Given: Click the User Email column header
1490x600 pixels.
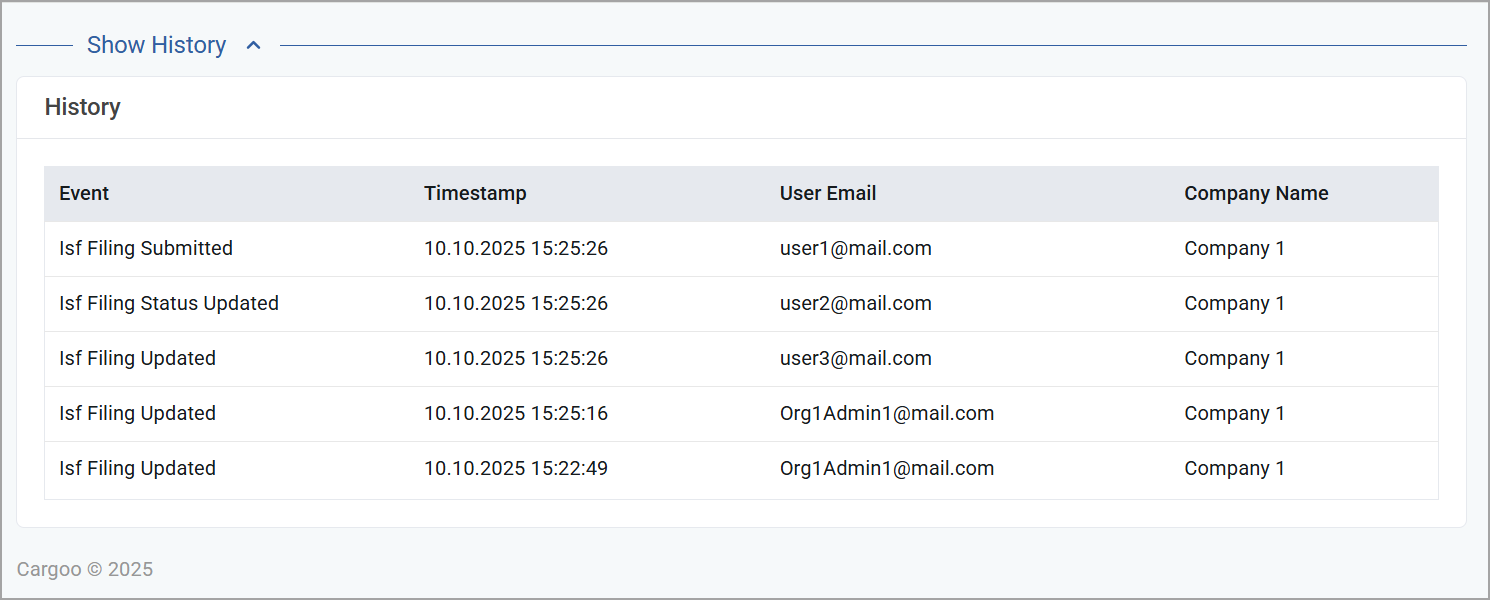Looking at the screenshot, I should point(828,193).
